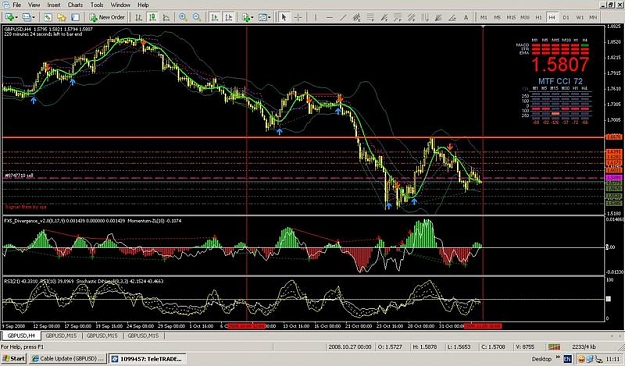625x366 pixels.
Task: Switch to M30 timeframe
Action: [525, 17]
